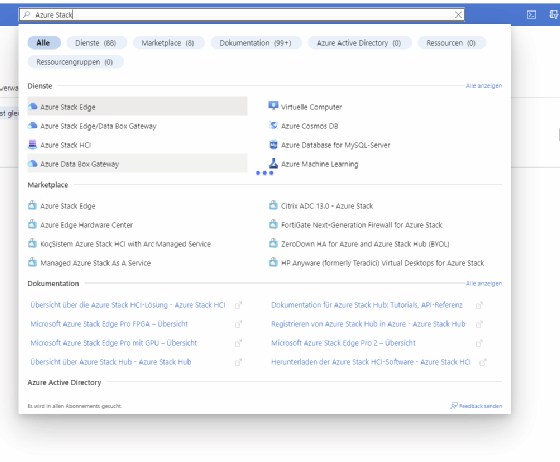This screenshot has width=560, height=462.
Task: Click Marketplace icon for KoçSistem Azure Stack HCI
Action: click(x=32, y=243)
